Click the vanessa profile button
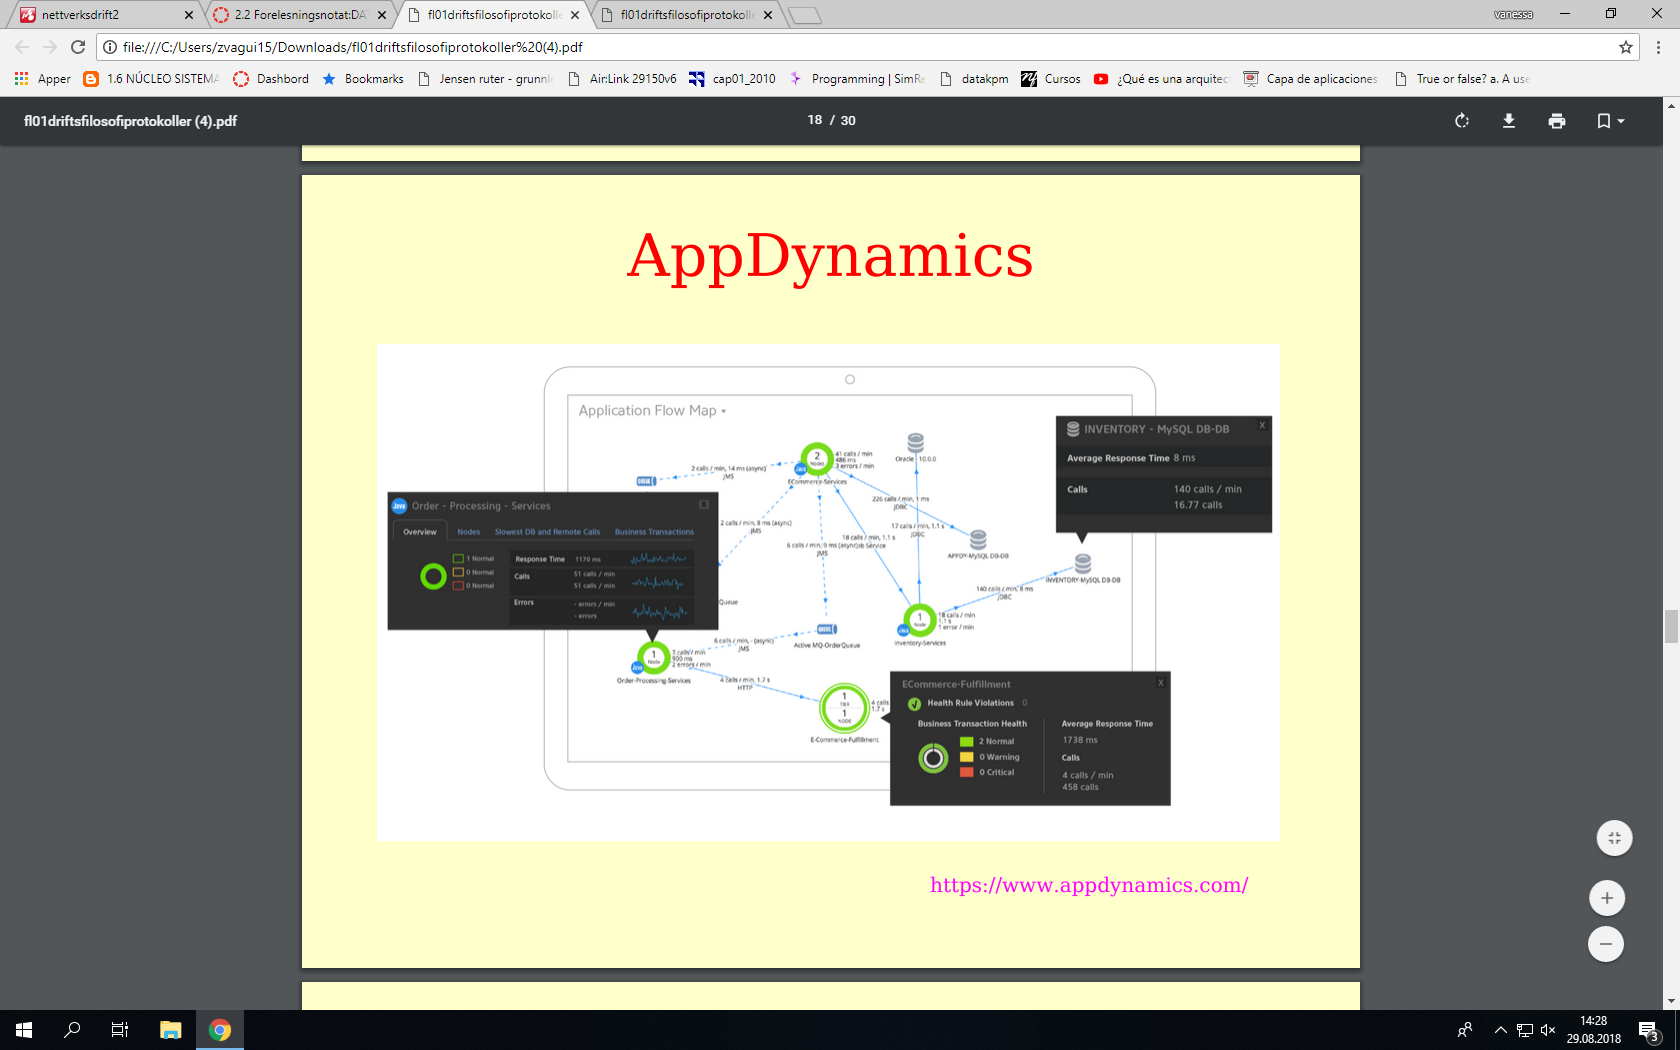Image resolution: width=1680 pixels, height=1050 pixels. pyautogui.click(x=1513, y=14)
